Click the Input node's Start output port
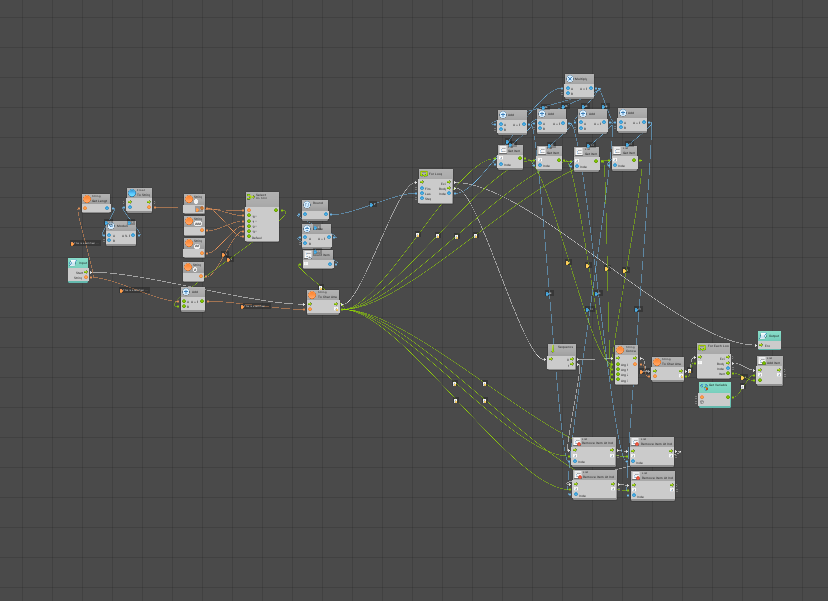828x601 pixels. click(x=86, y=273)
